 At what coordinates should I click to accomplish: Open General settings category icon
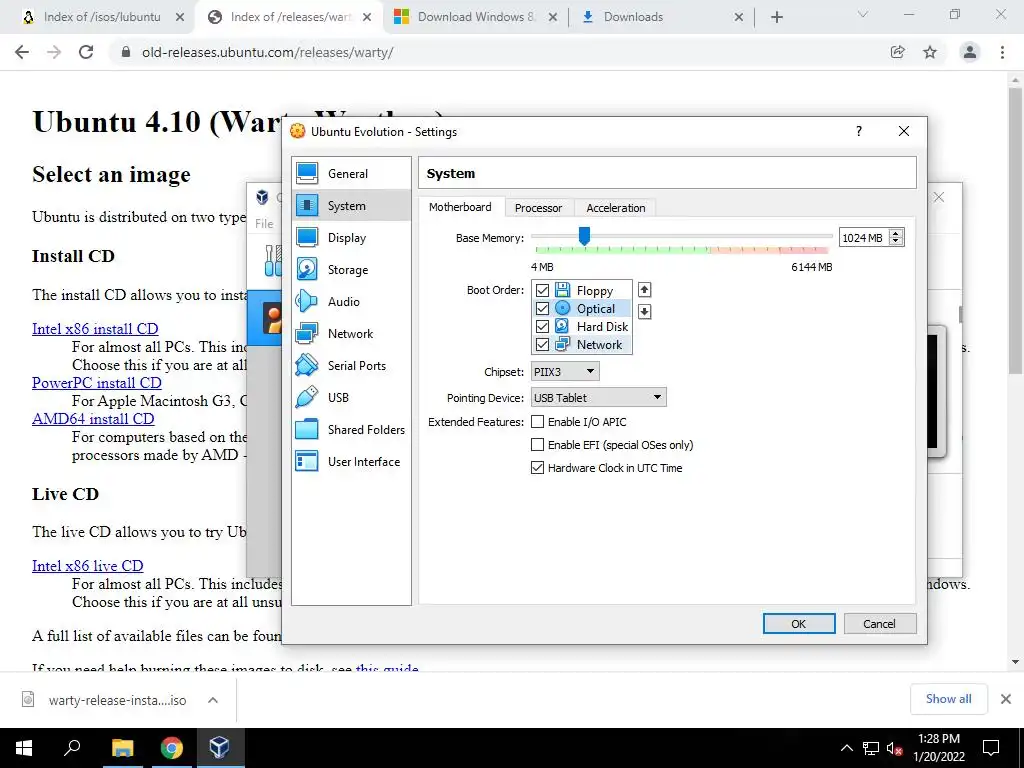[x=307, y=174]
